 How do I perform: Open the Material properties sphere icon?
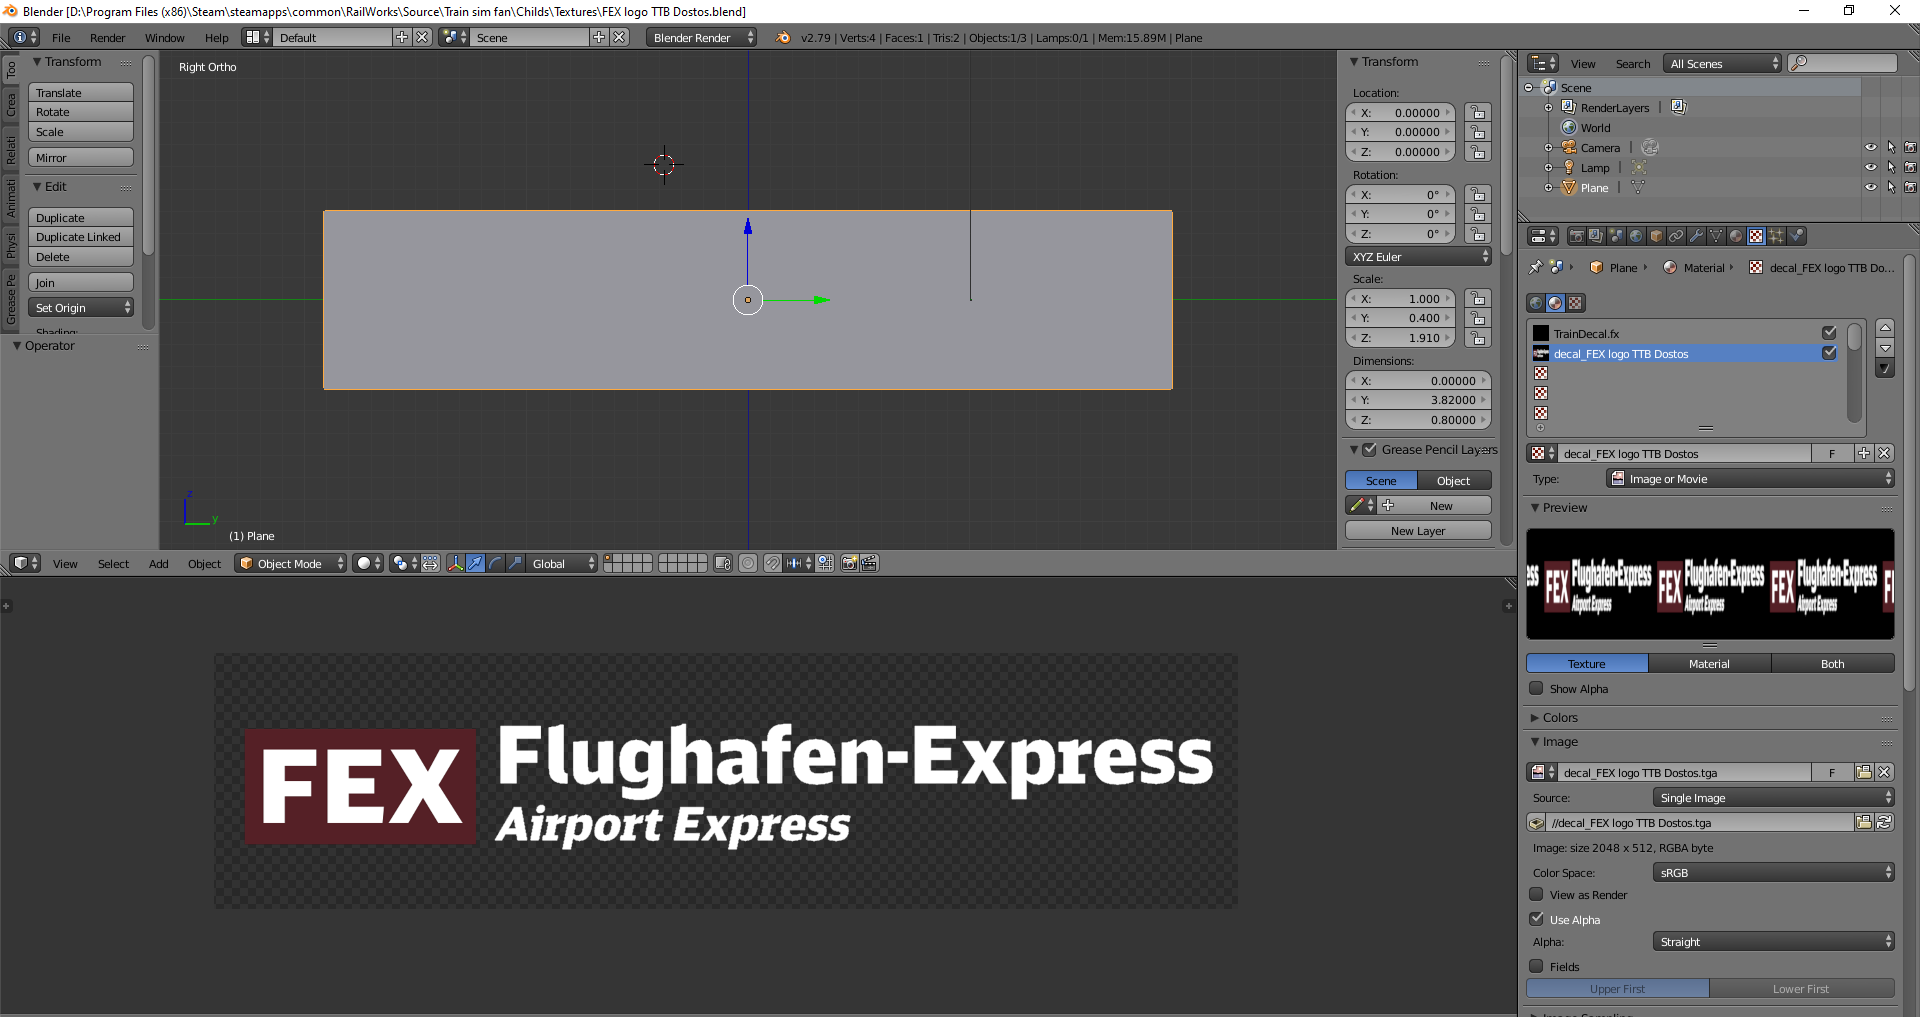(x=1736, y=236)
